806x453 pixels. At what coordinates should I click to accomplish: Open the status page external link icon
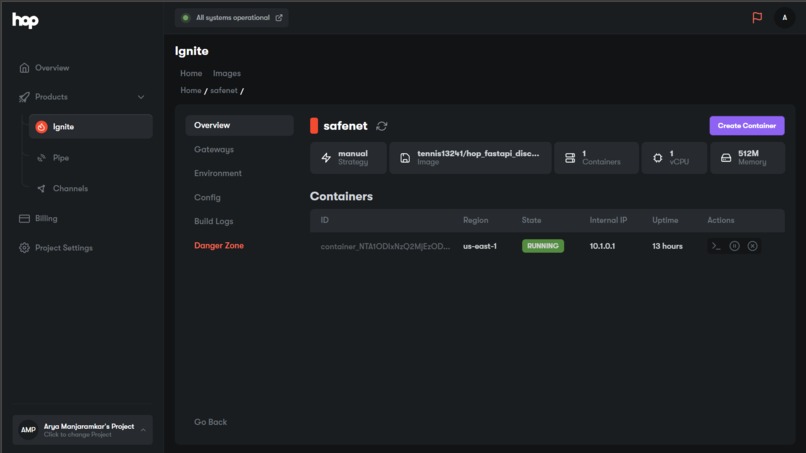click(x=279, y=17)
